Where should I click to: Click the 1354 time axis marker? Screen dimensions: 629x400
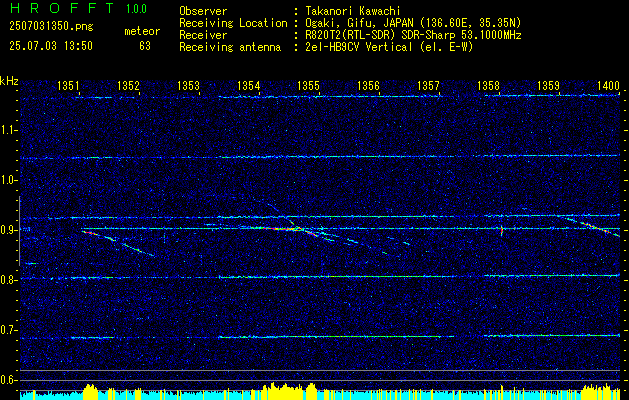coord(248,85)
